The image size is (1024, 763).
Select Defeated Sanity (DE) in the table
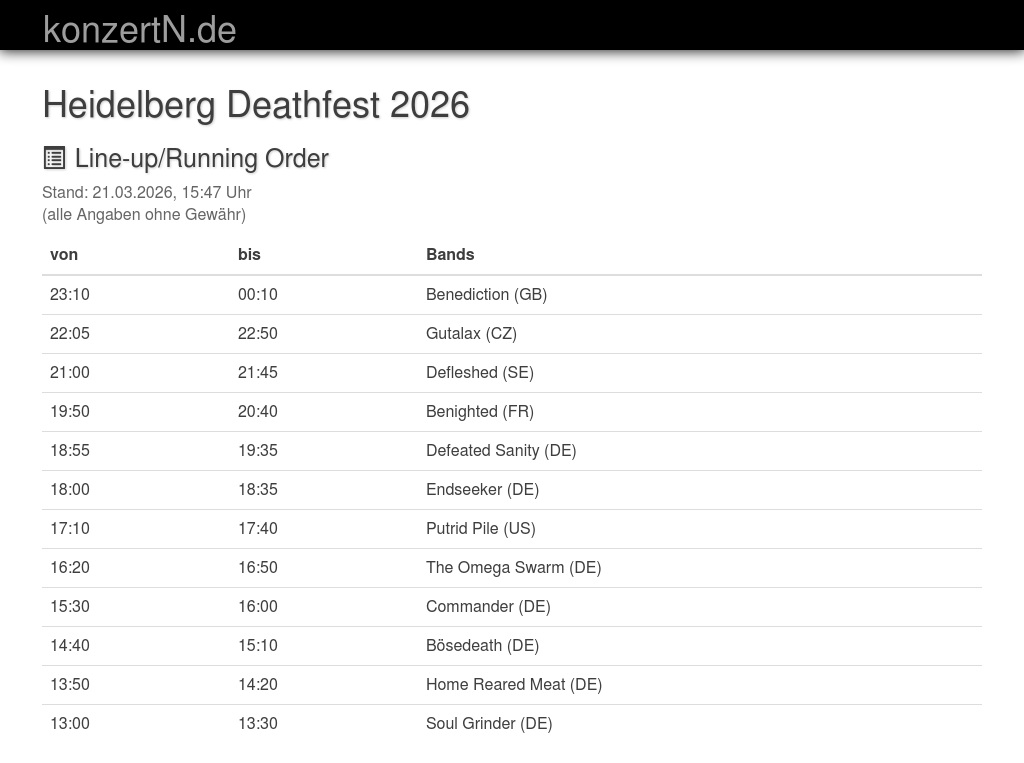pos(501,450)
